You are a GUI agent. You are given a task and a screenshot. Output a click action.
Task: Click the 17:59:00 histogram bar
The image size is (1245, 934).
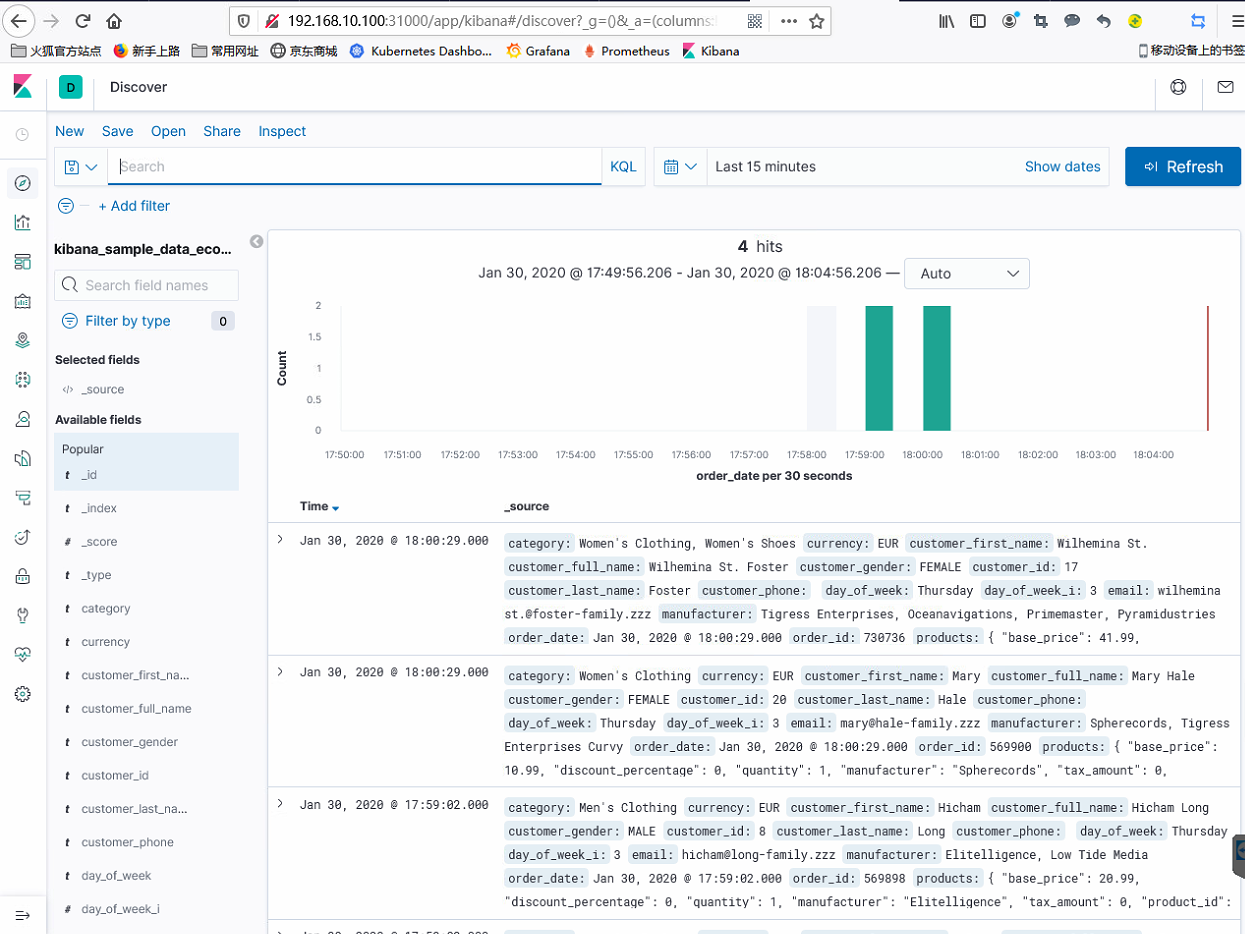click(x=878, y=369)
